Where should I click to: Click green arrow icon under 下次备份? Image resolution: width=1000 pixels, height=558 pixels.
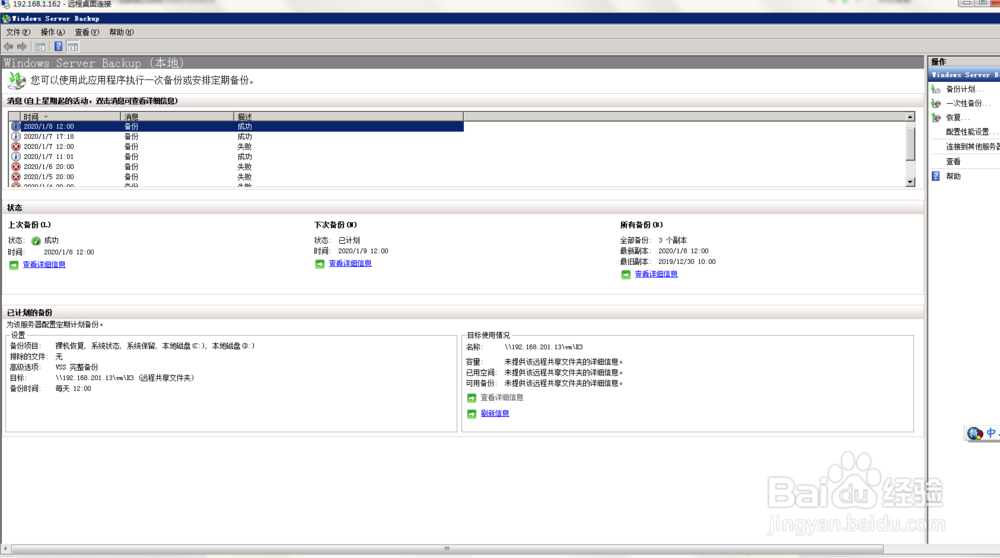320,263
